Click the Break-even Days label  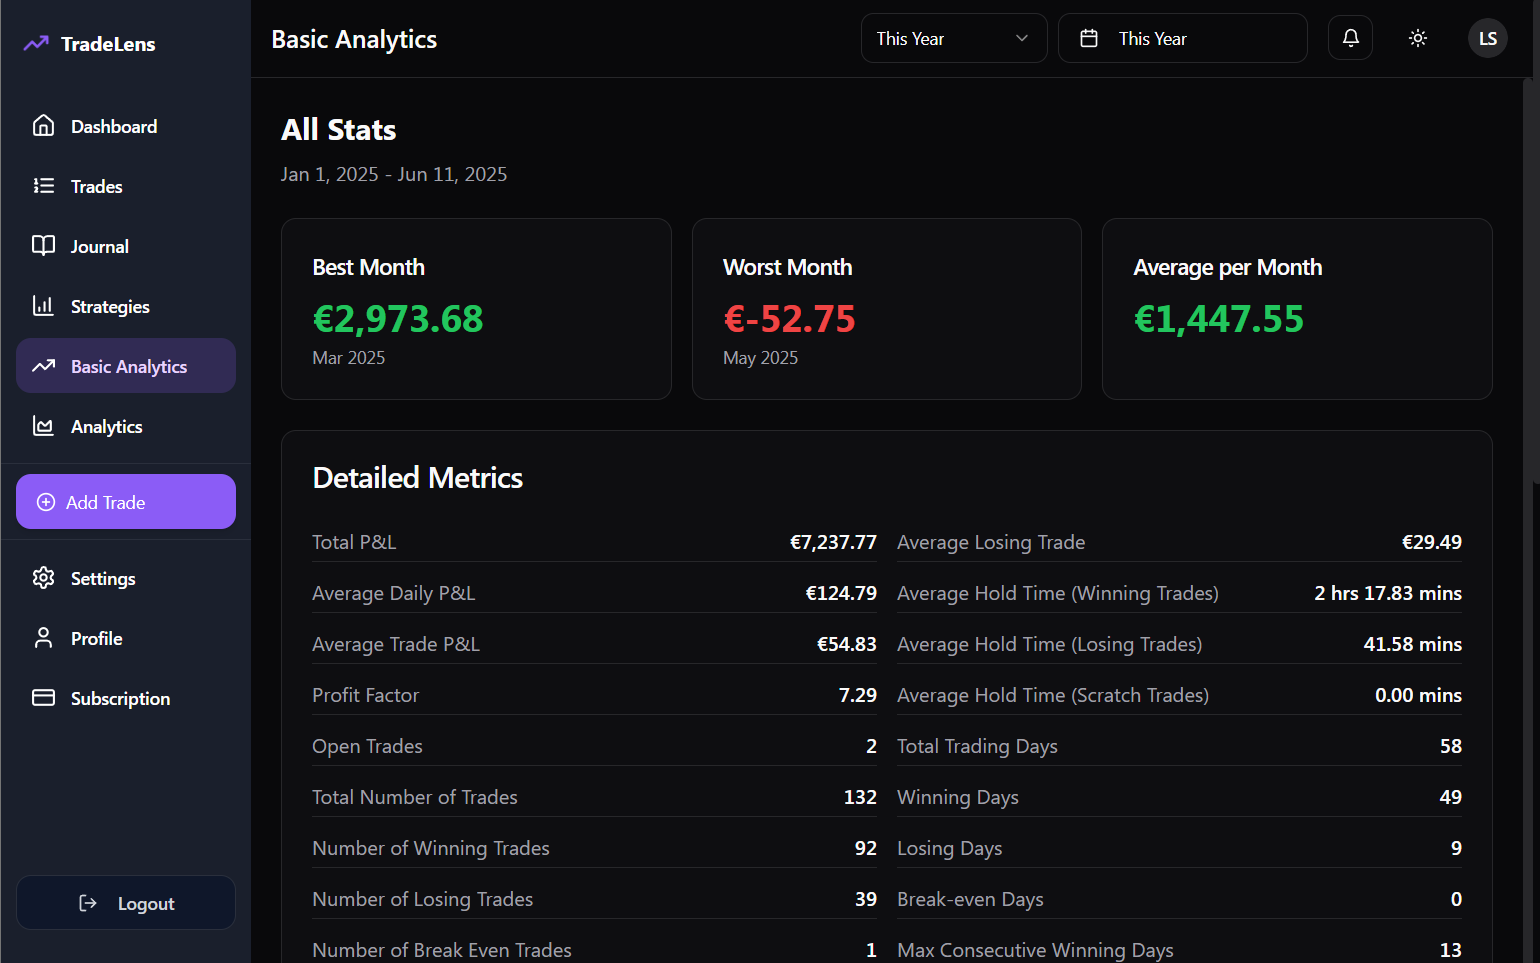point(970,900)
